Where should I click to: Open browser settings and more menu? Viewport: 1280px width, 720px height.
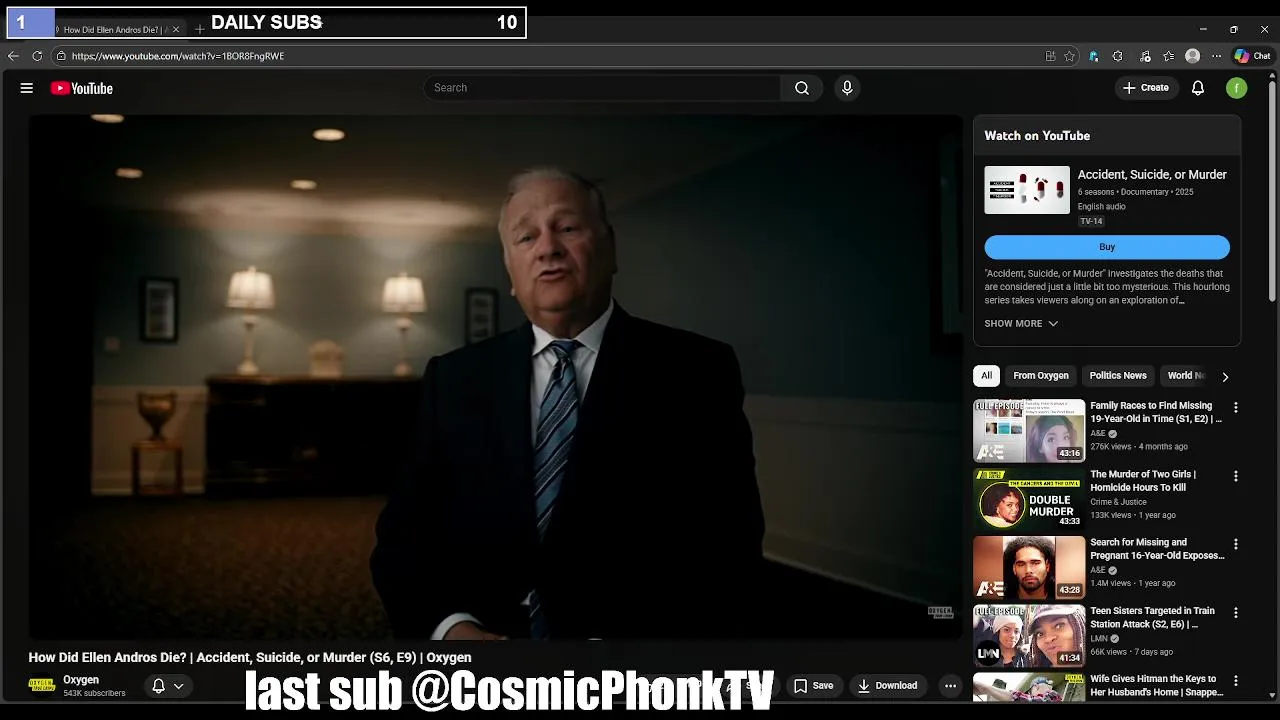pos(1216,56)
